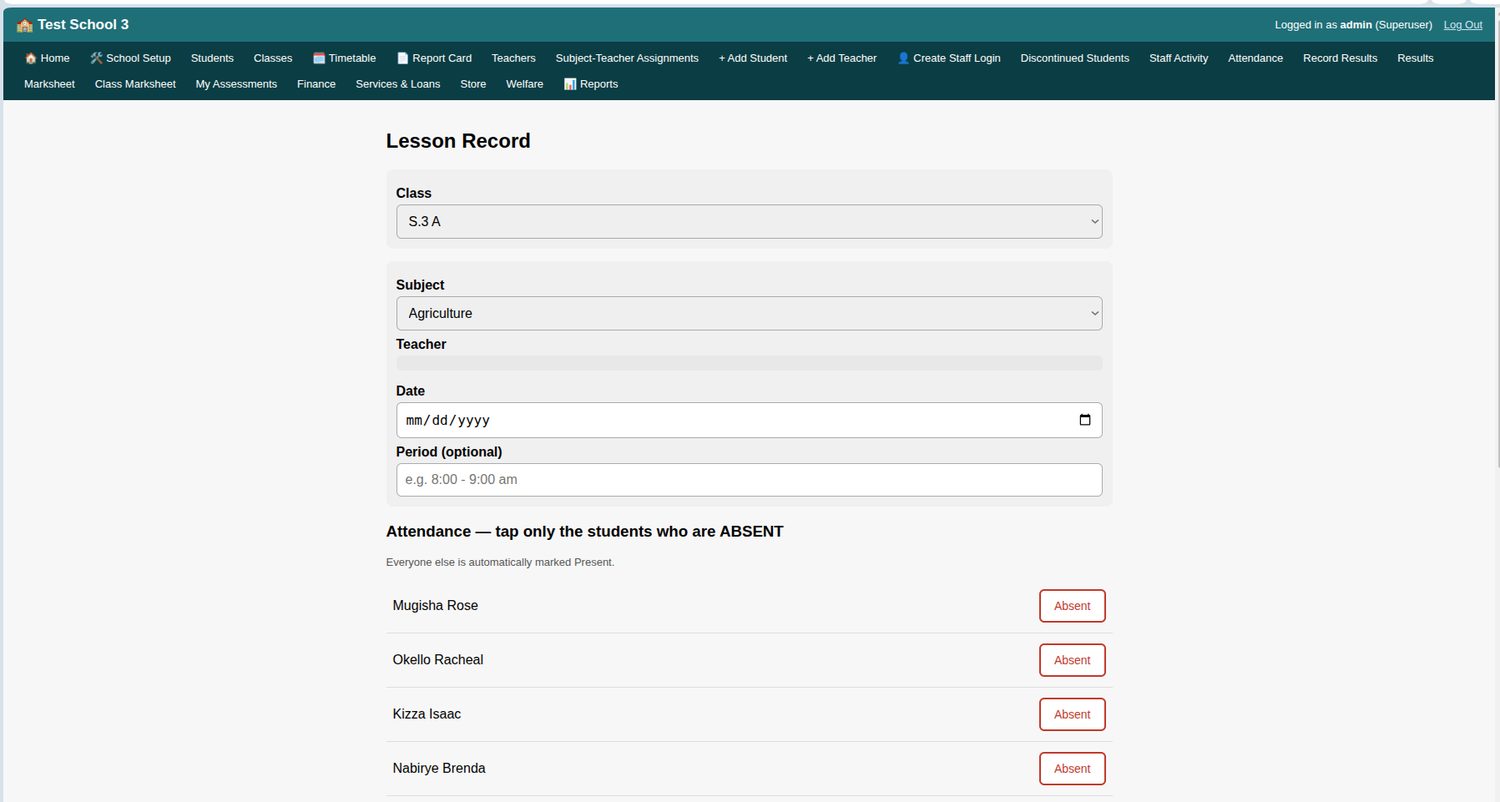The image size is (1500, 802).
Task: Open Services & Loans
Action: click(398, 84)
